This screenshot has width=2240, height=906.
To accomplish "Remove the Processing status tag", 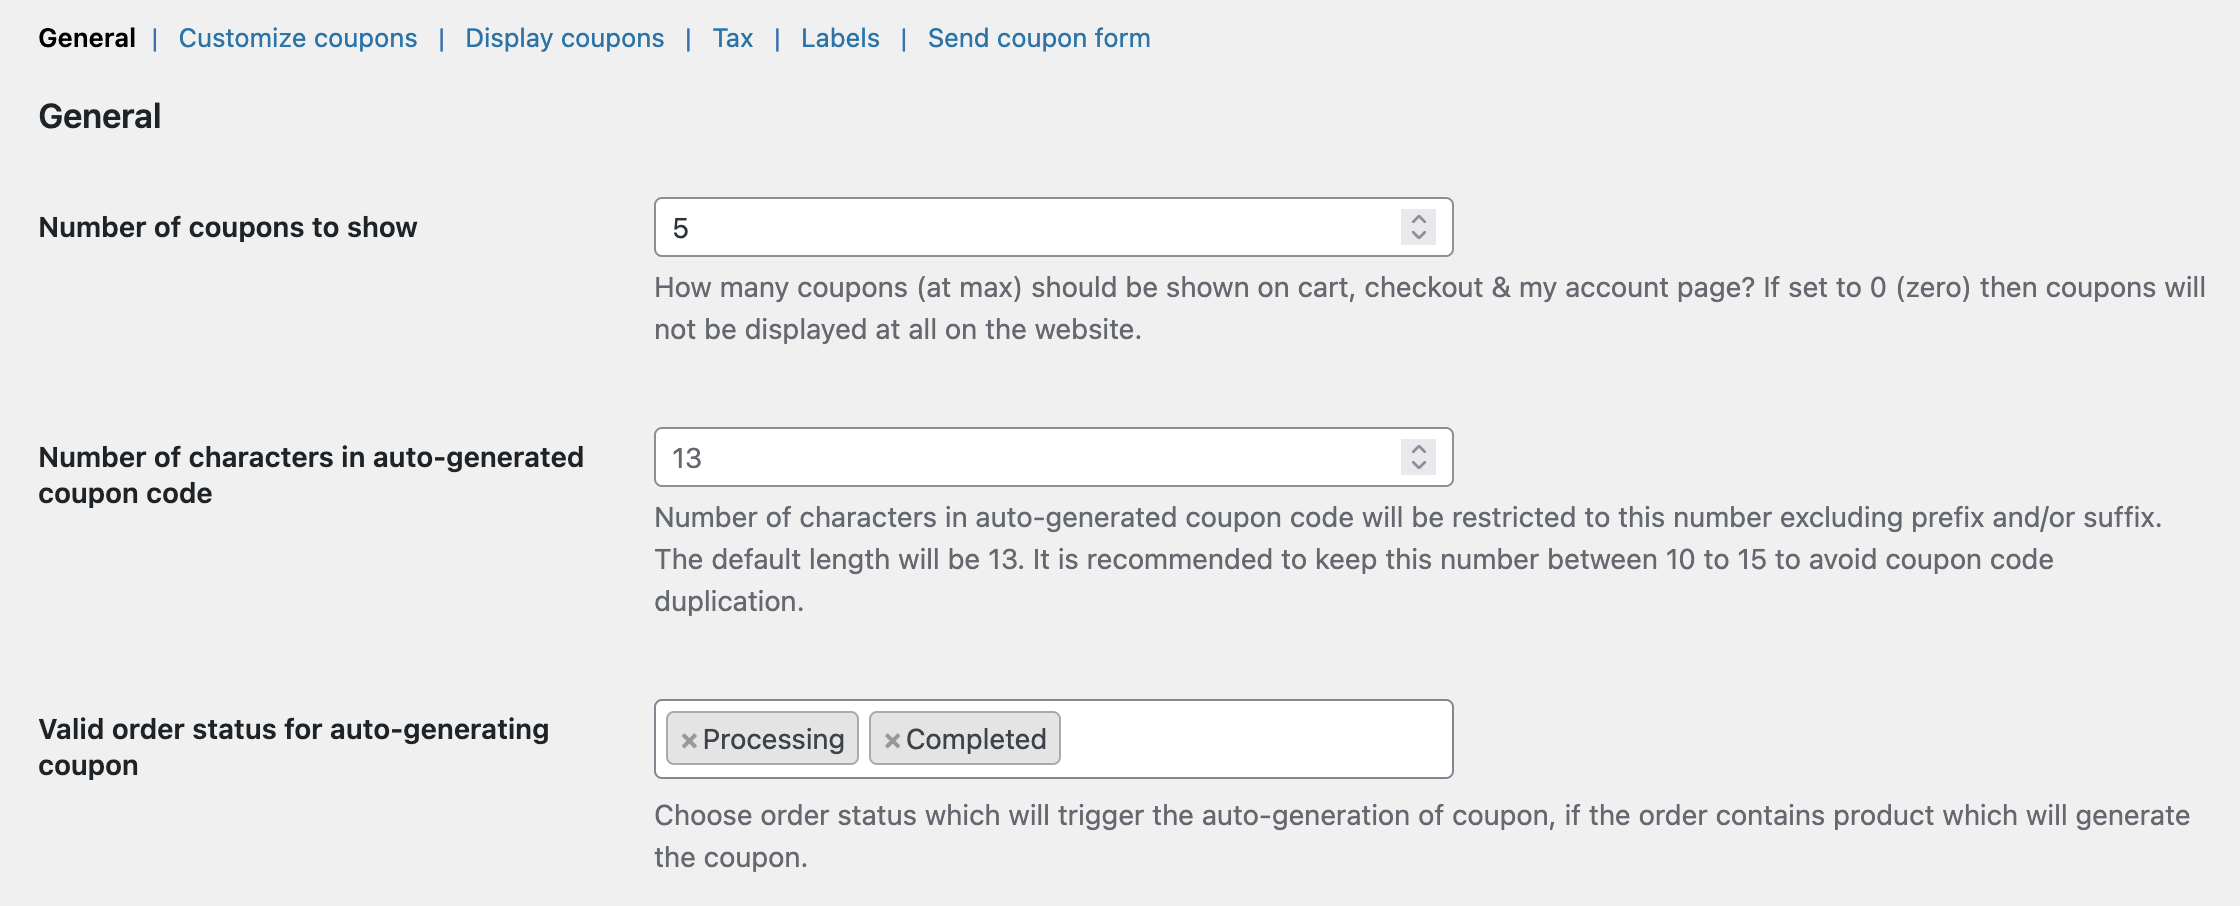I will tap(688, 740).
